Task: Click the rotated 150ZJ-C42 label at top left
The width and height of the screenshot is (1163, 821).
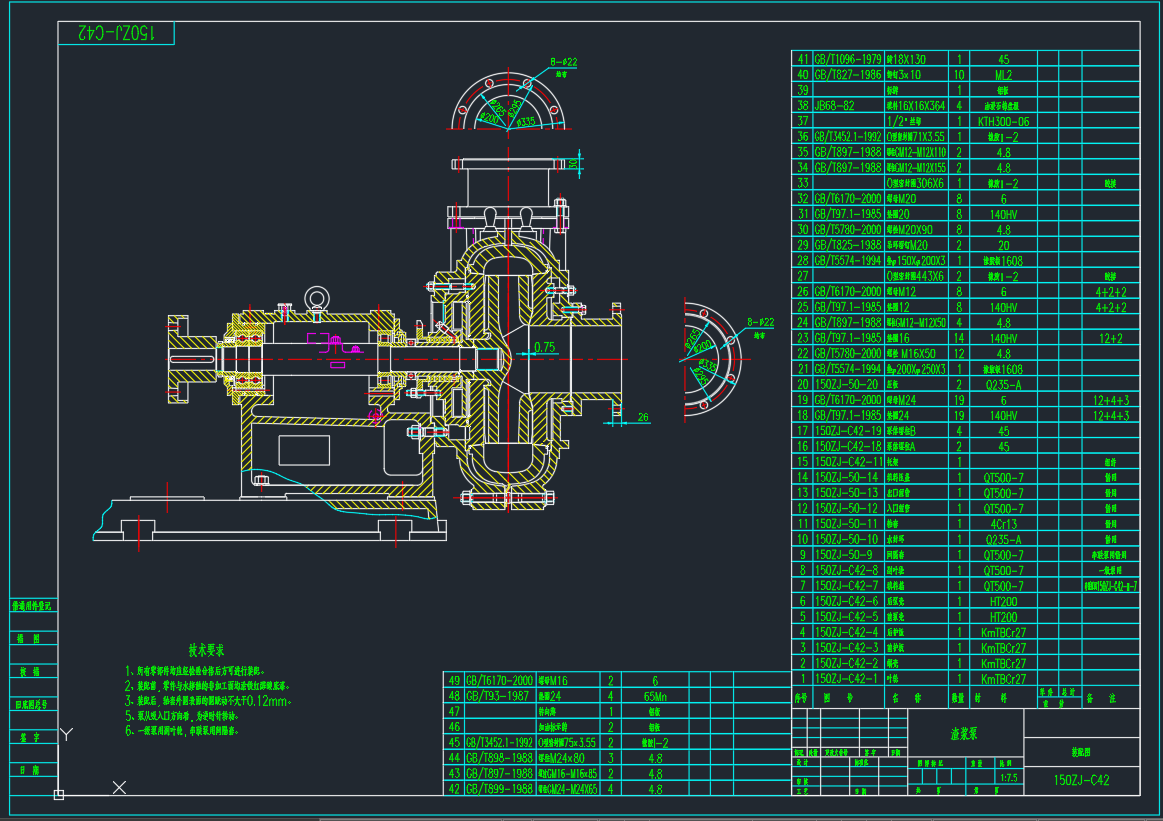Action: [116, 33]
